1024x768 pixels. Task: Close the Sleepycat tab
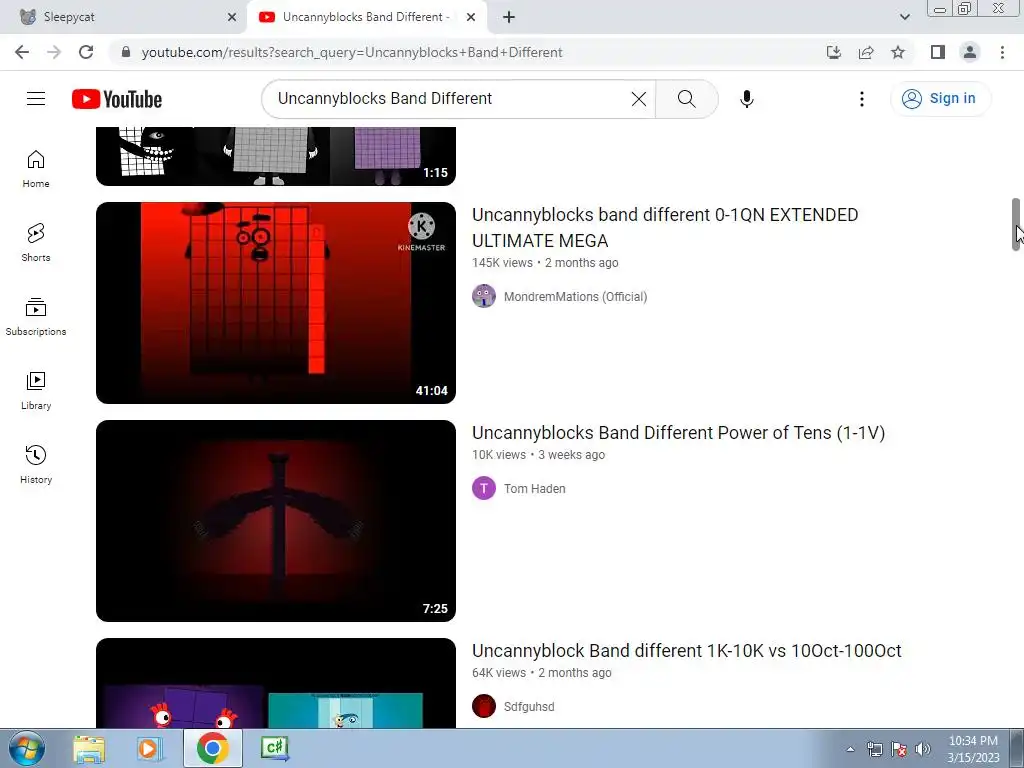(x=232, y=17)
